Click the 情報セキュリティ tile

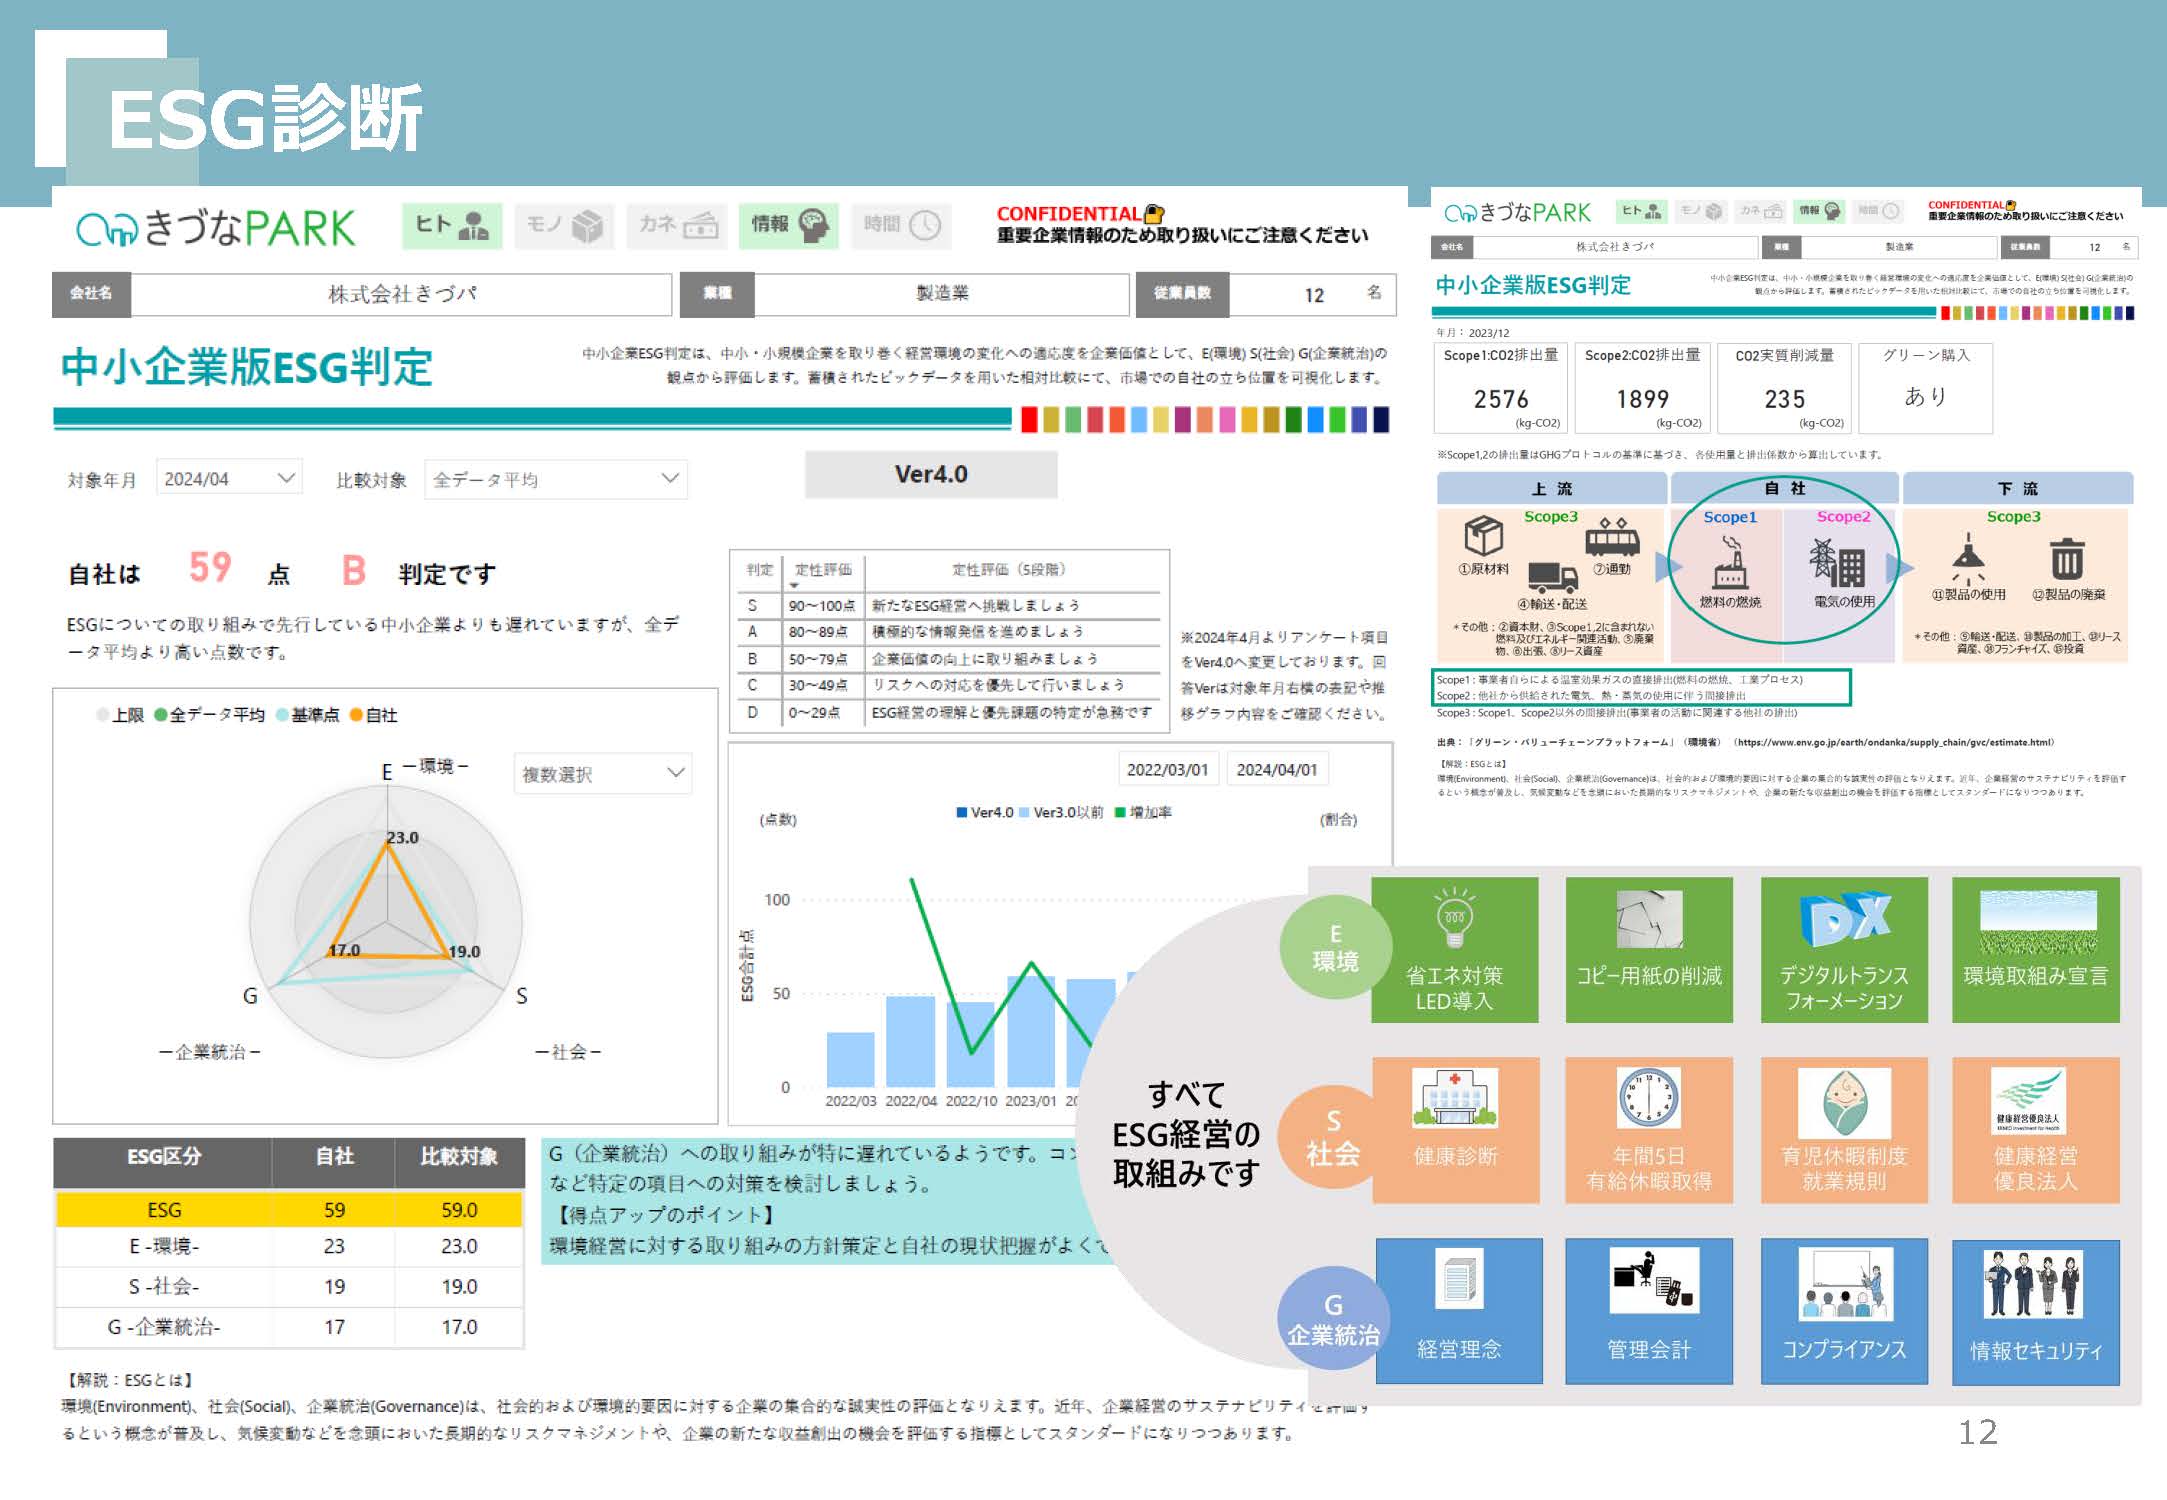[x=2035, y=1312]
